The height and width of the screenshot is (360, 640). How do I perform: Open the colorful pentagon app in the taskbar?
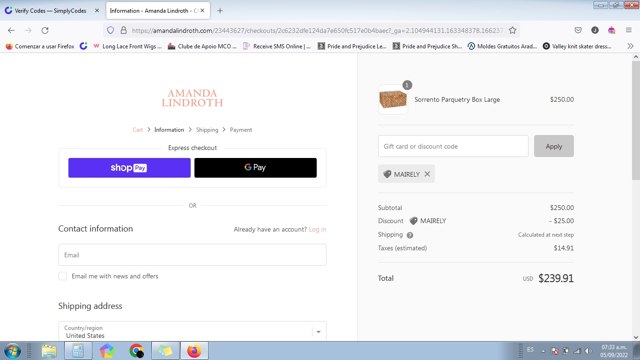click(x=107, y=351)
